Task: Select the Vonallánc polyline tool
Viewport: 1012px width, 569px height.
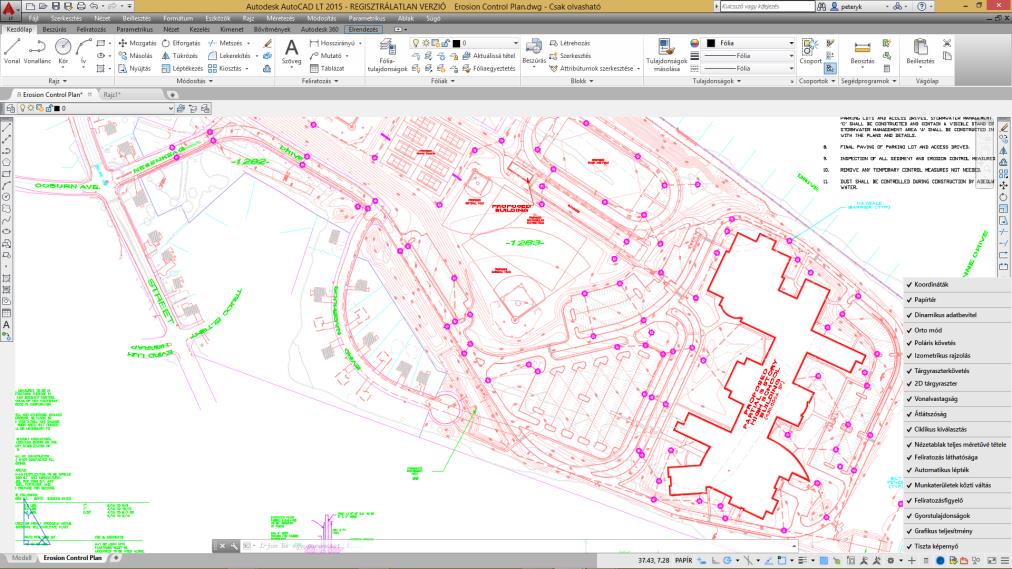Action: pyautogui.click(x=37, y=51)
